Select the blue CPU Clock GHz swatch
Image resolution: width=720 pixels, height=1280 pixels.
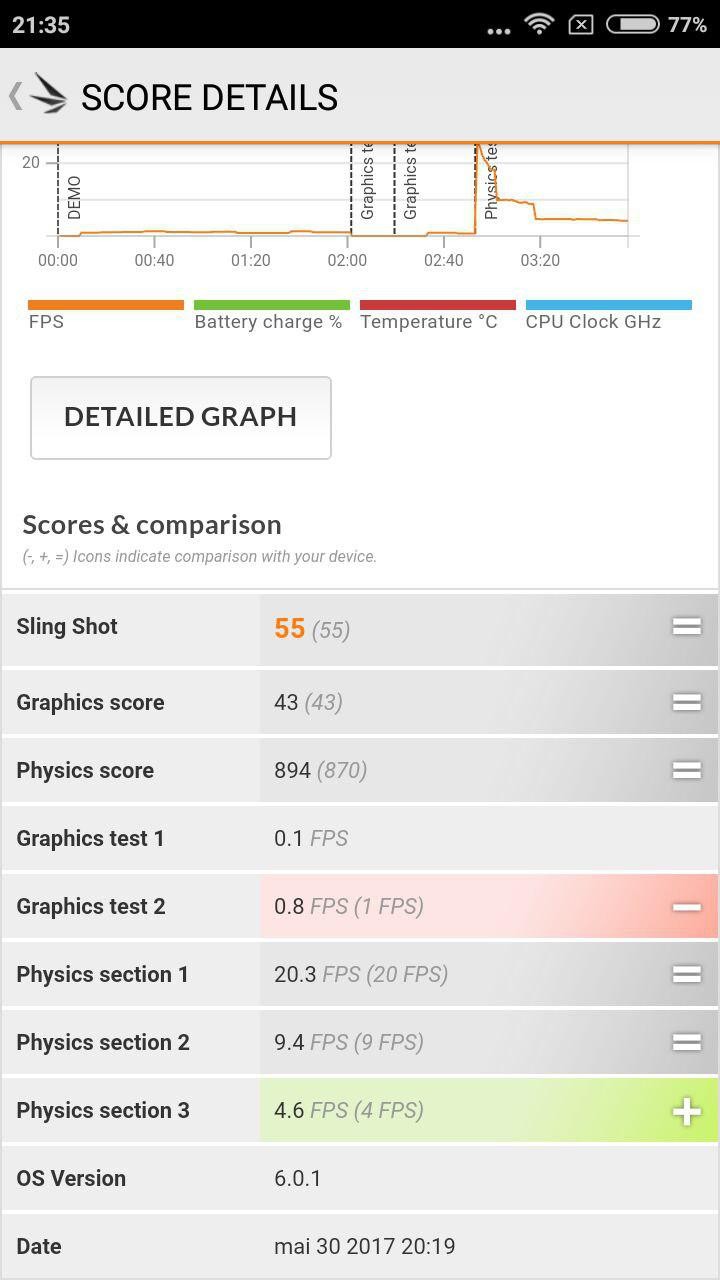608,305
